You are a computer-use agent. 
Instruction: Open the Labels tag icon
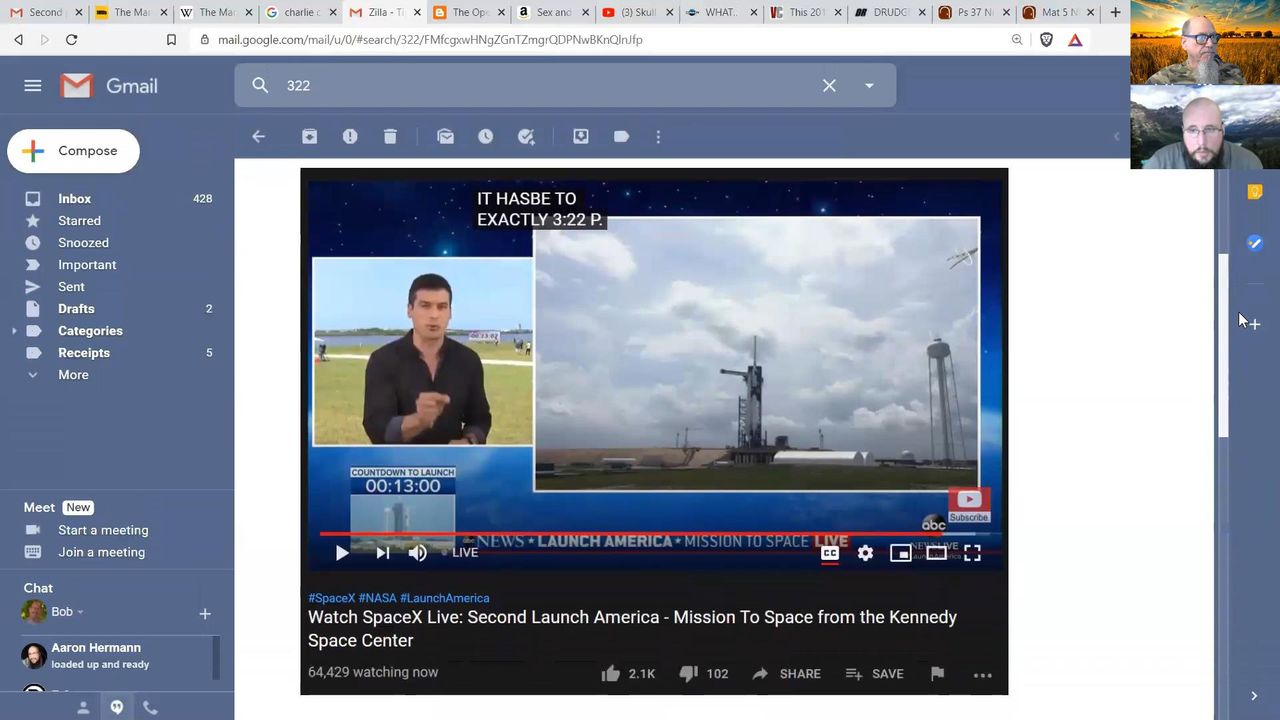click(621, 137)
